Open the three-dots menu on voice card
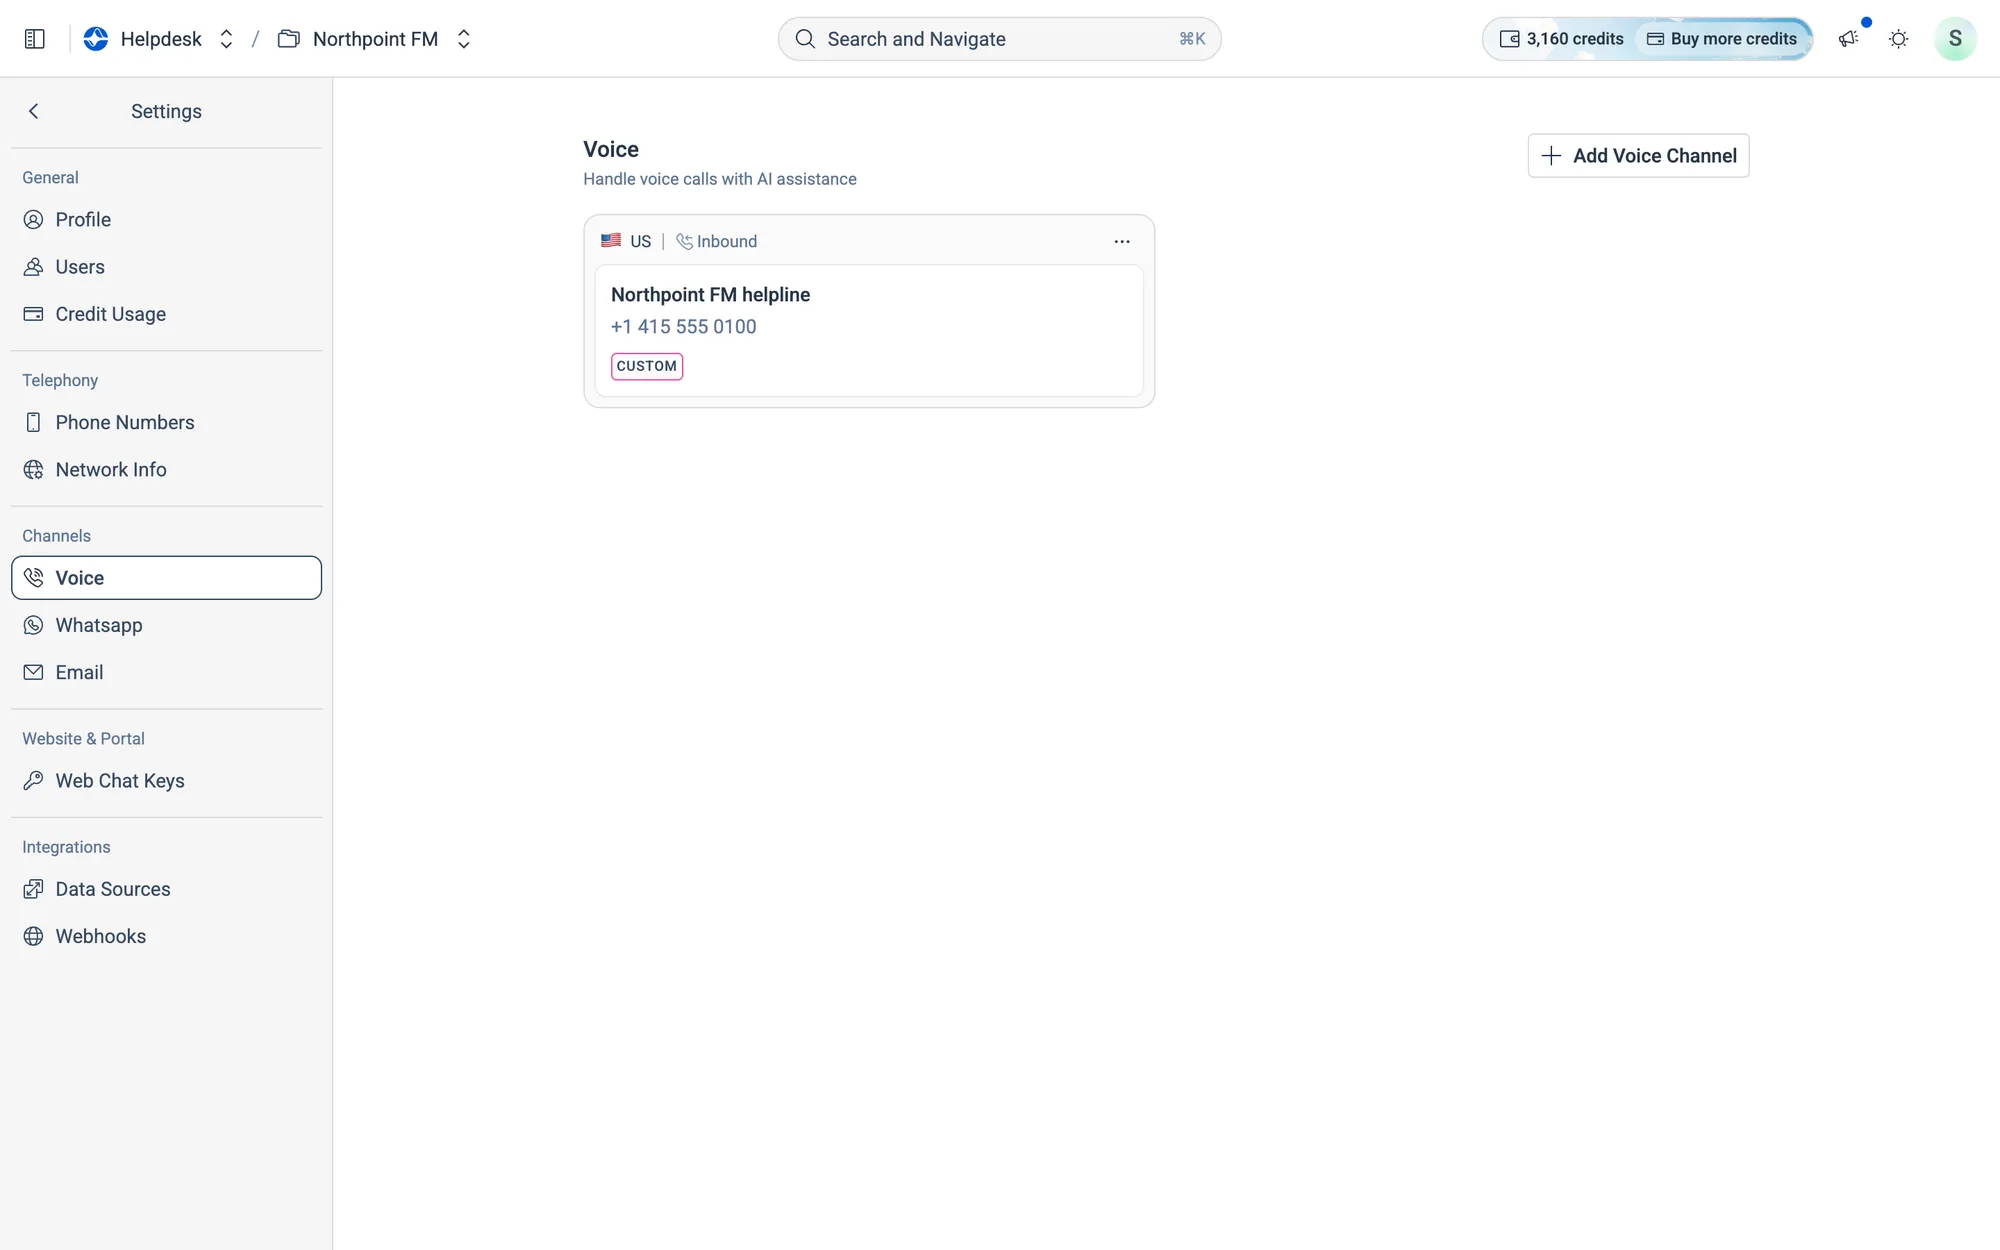Viewport: 2000px width, 1250px height. (x=1122, y=242)
